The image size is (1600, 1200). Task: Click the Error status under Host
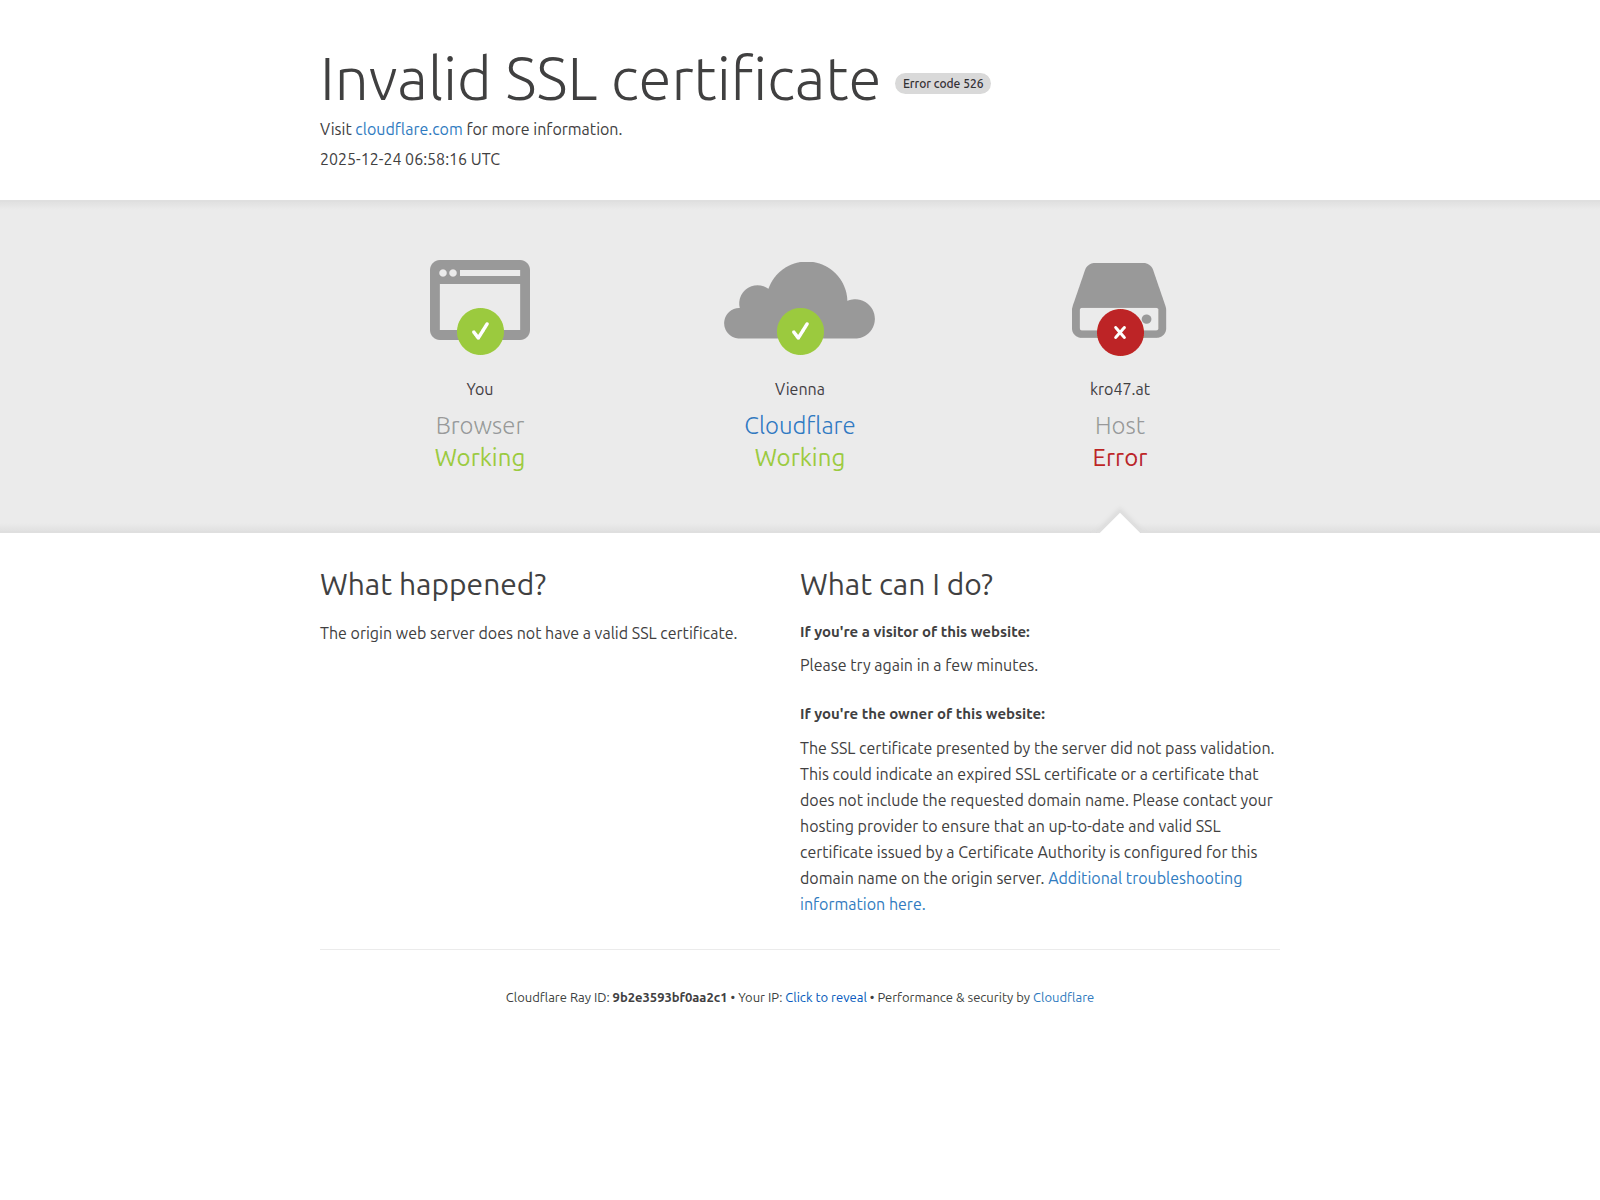tap(1119, 458)
